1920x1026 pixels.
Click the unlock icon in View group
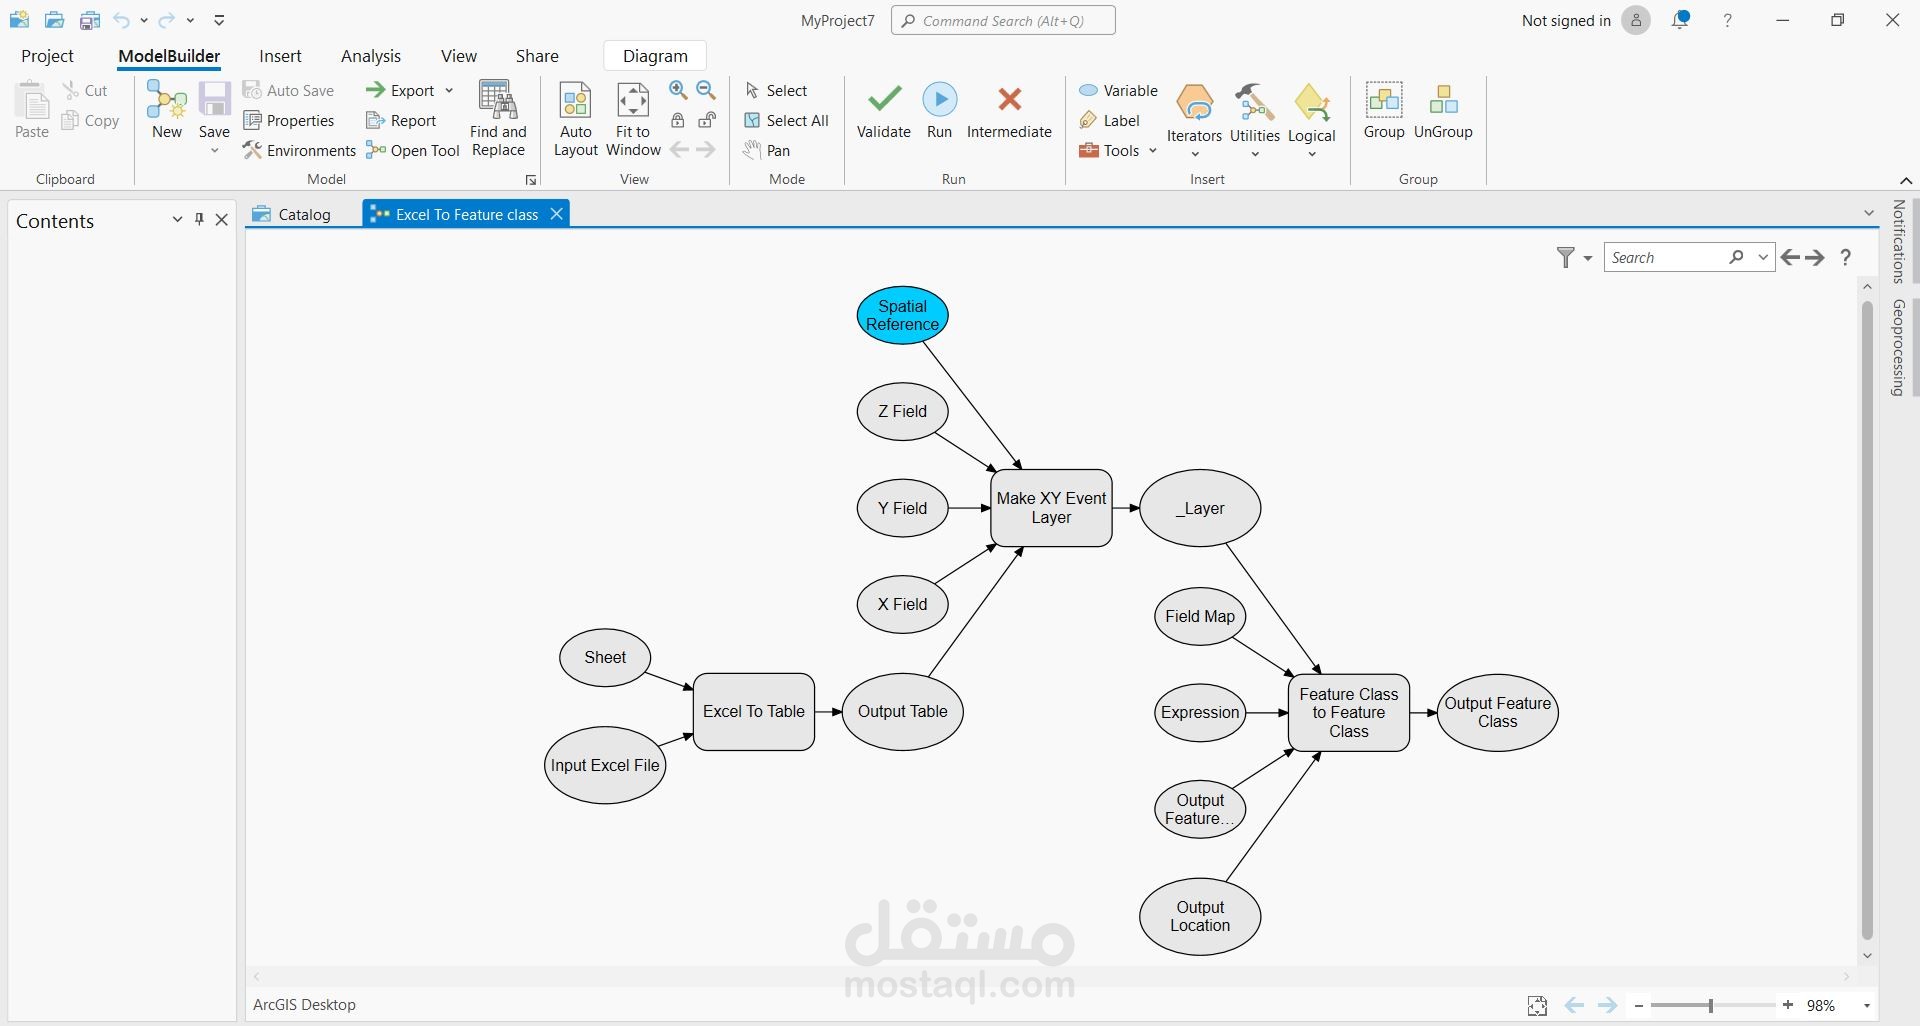coord(707,120)
